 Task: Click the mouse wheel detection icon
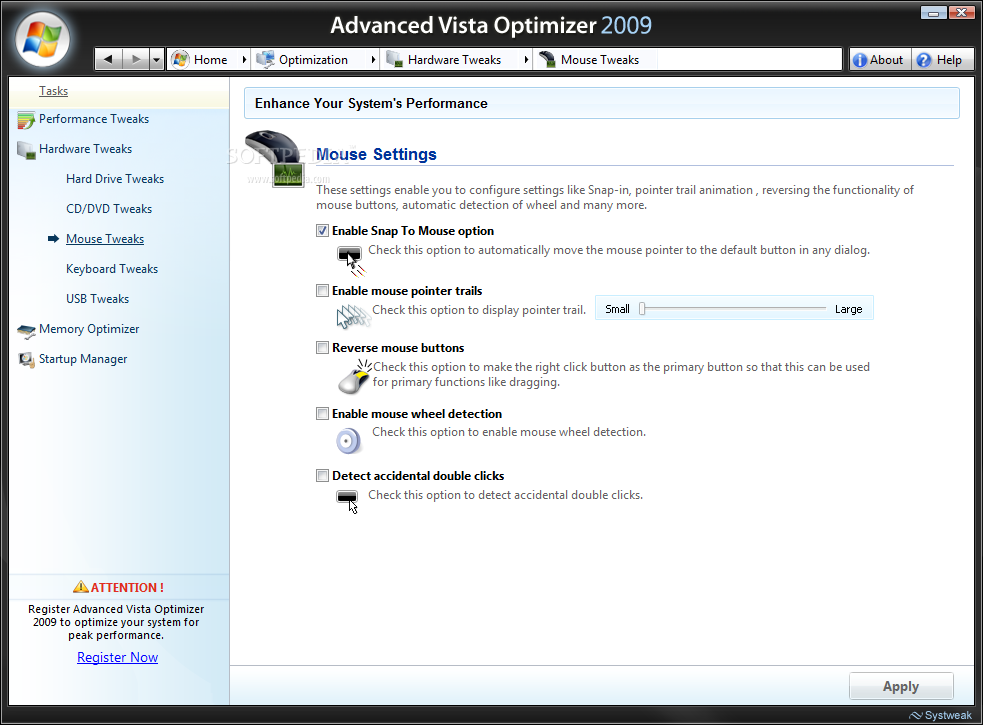[349, 440]
